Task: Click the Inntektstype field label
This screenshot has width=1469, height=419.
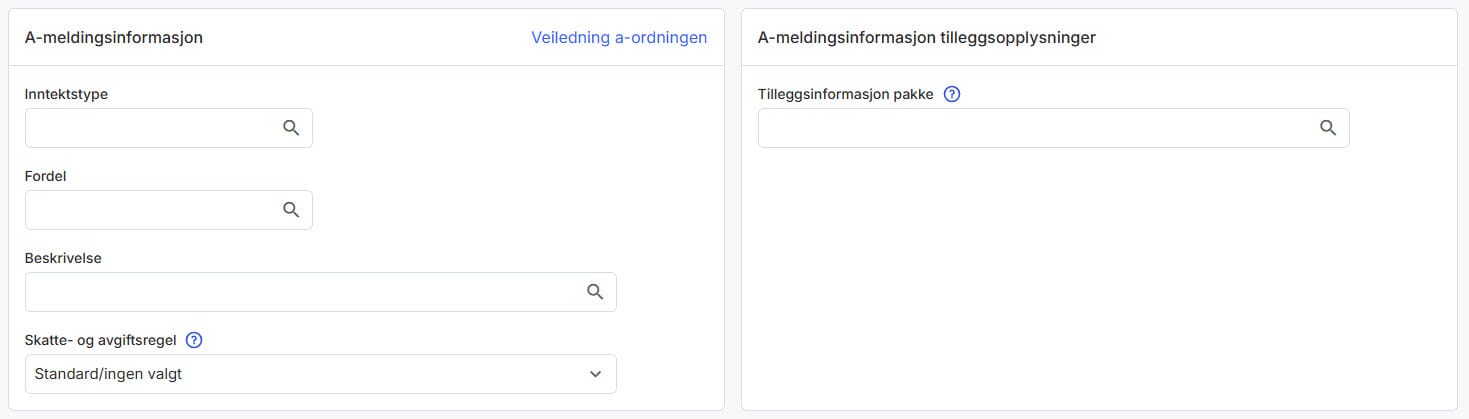Action: tap(66, 94)
